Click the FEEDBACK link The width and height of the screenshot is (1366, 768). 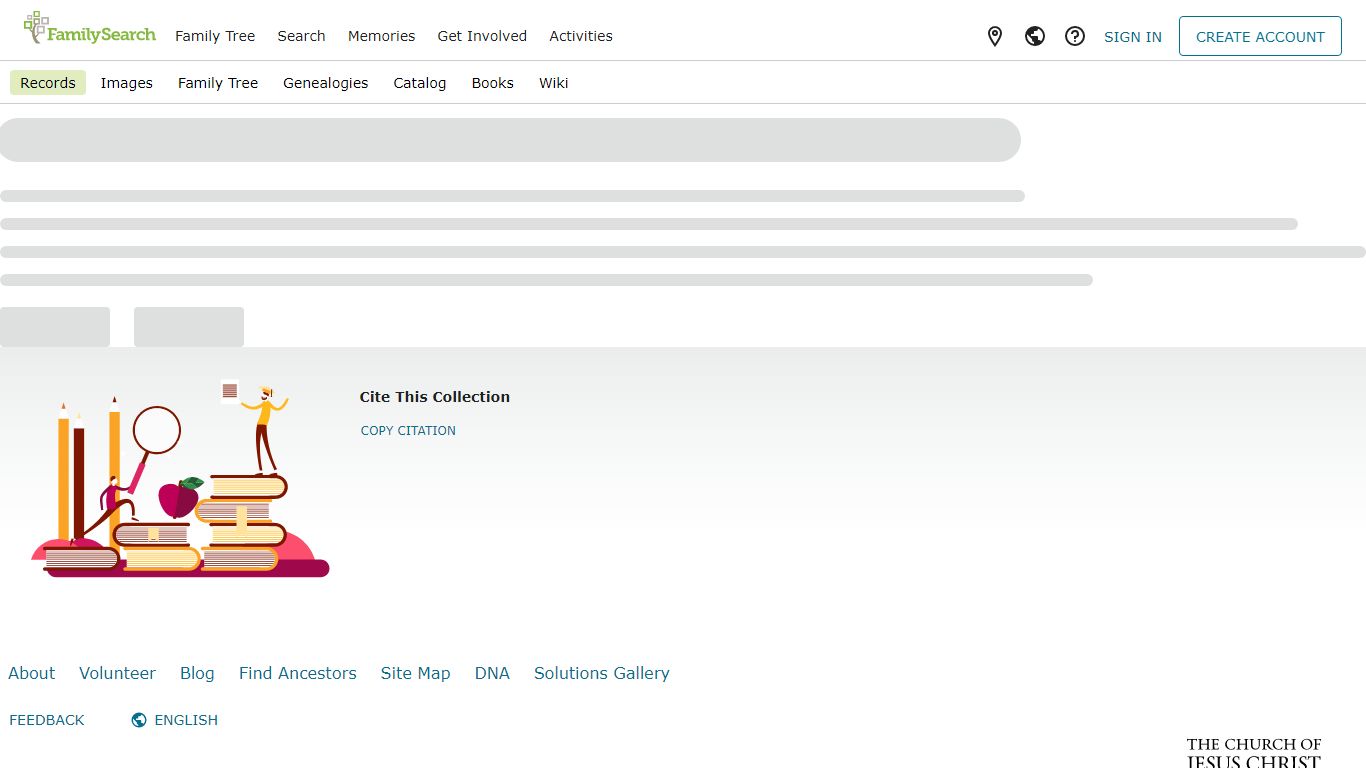(47, 720)
